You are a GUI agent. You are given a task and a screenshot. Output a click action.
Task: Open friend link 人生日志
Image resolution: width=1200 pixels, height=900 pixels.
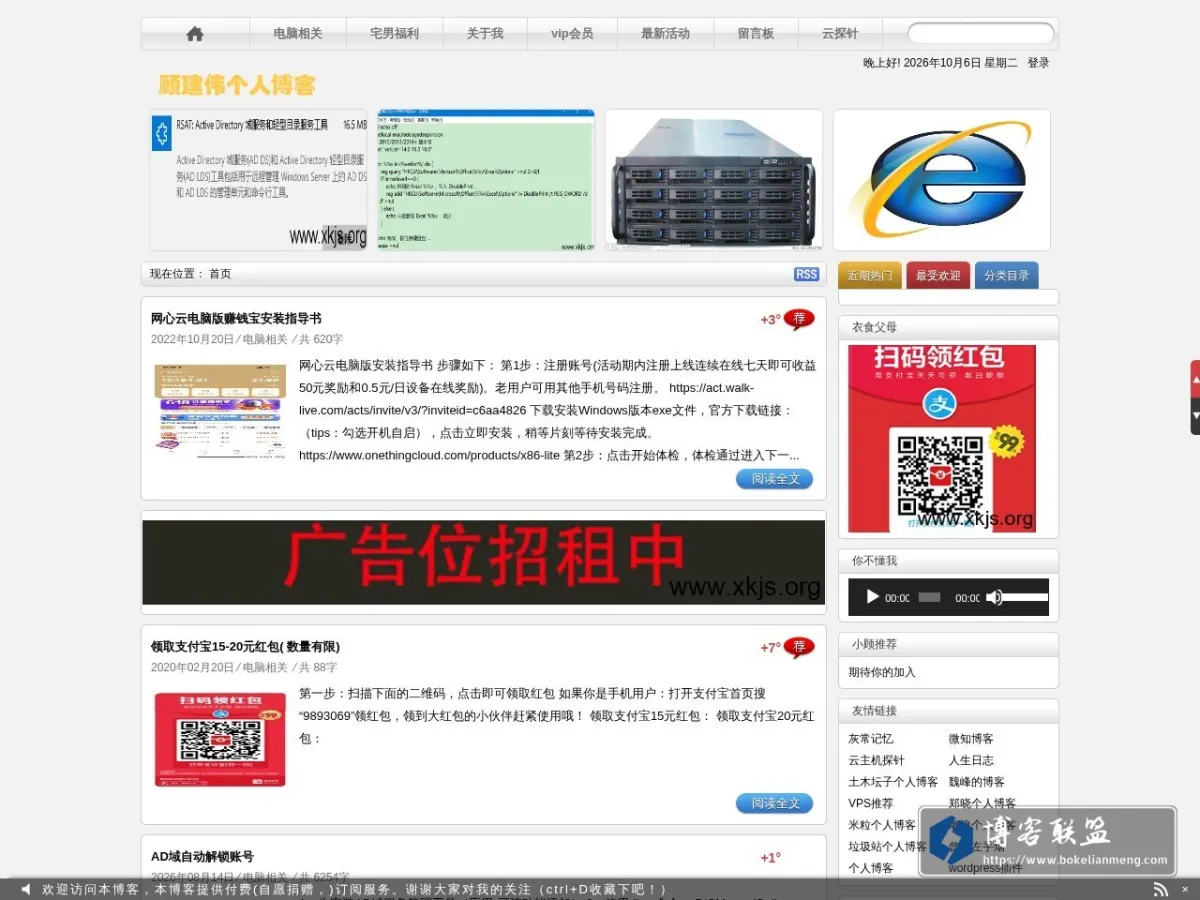point(971,761)
